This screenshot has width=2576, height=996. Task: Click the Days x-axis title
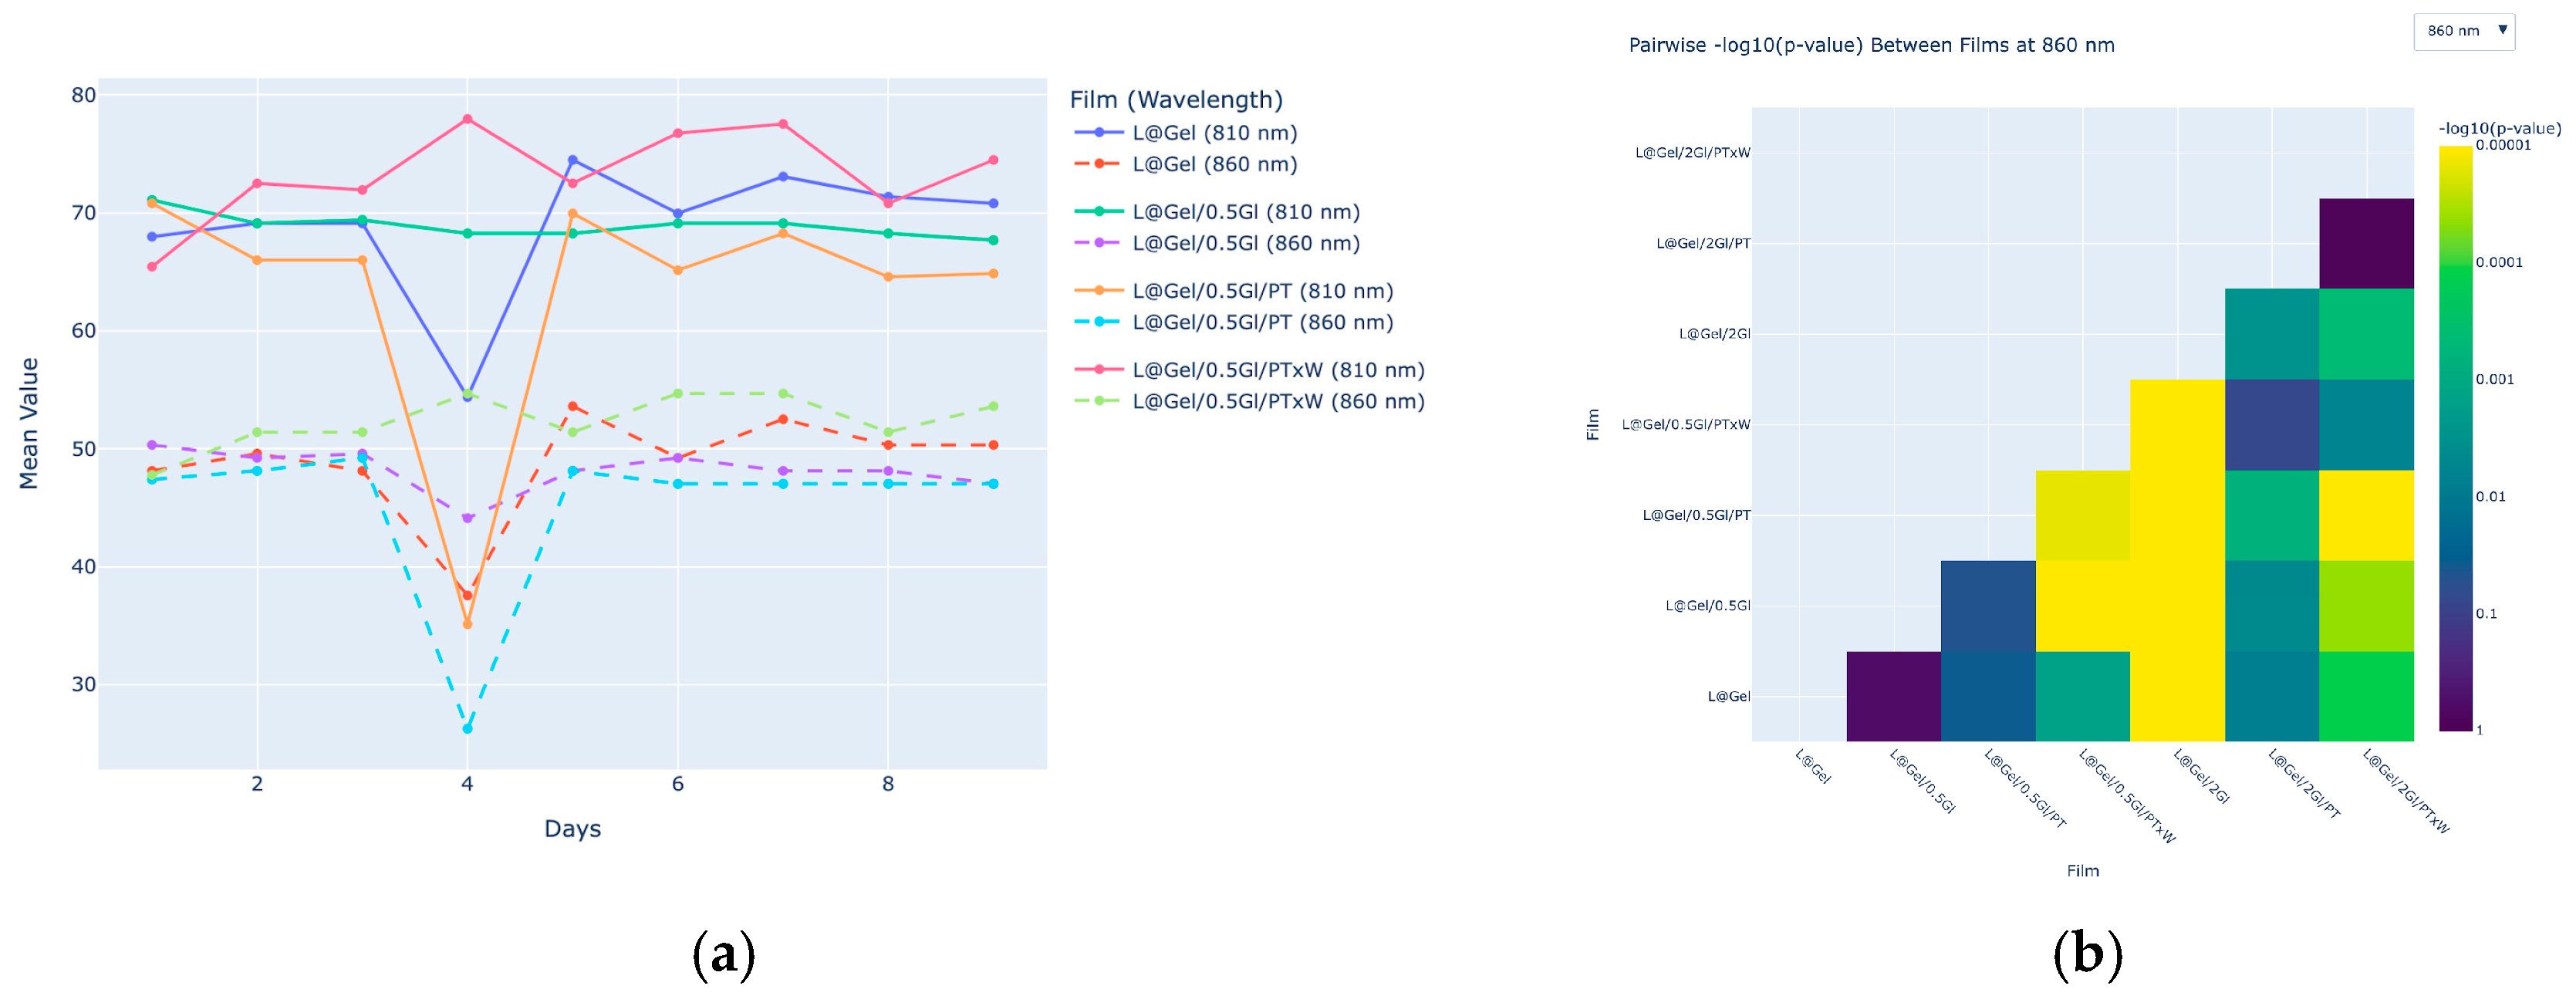tap(572, 829)
